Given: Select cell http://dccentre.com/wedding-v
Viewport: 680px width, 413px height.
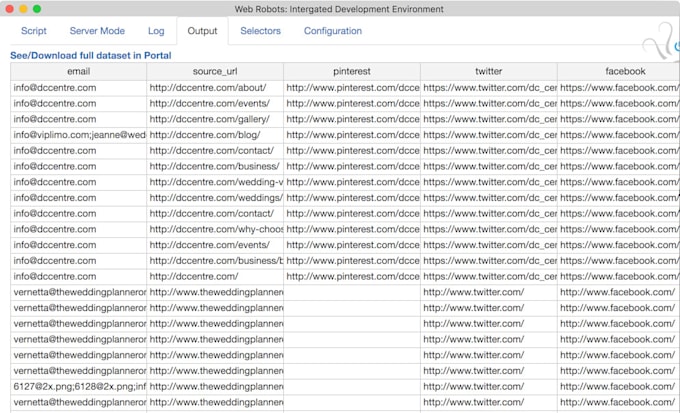Looking at the screenshot, I should 215,182.
